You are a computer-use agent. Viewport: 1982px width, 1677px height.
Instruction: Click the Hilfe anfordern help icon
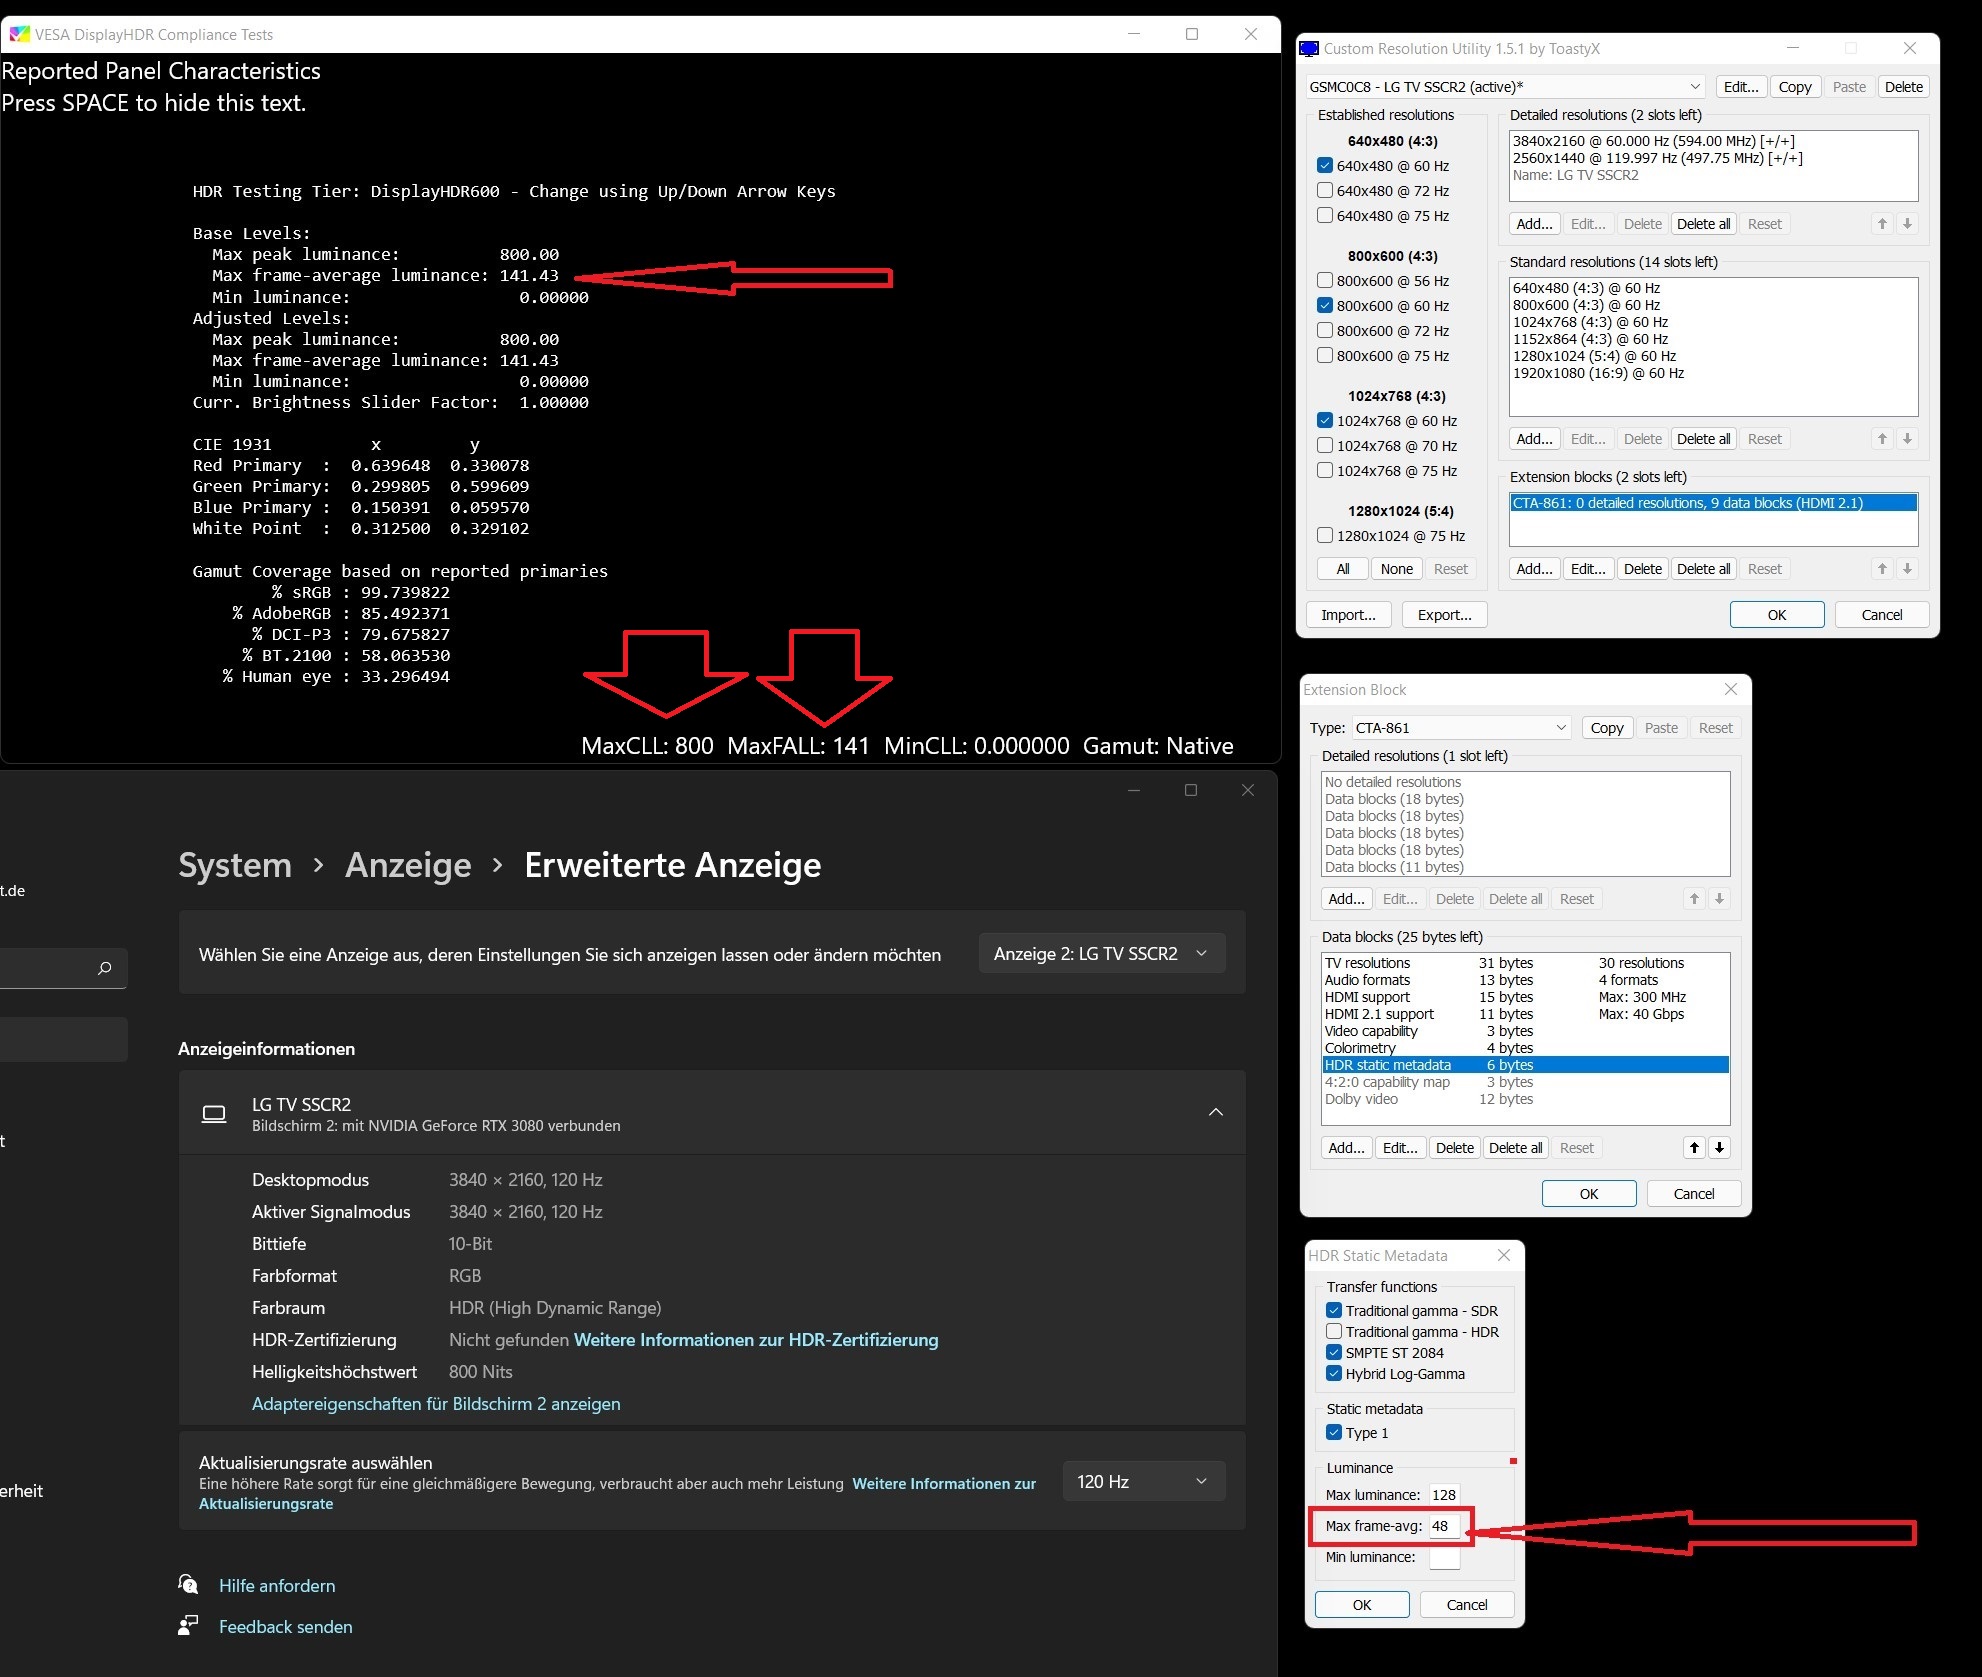point(188,1585)
